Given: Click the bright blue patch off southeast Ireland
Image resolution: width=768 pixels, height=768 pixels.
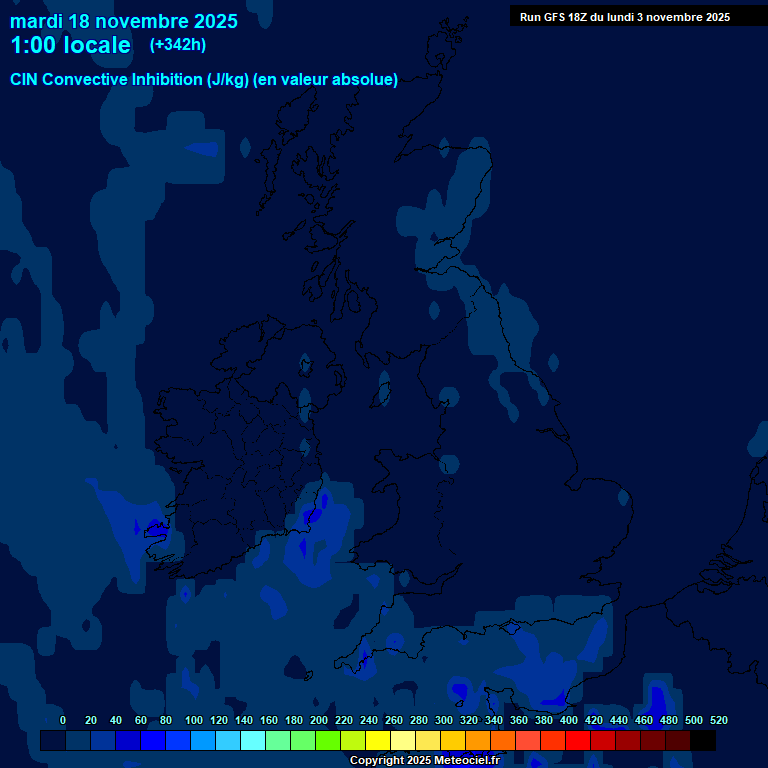Looking at the screenshot, I should pyautogui.click(x=315, y=514).
